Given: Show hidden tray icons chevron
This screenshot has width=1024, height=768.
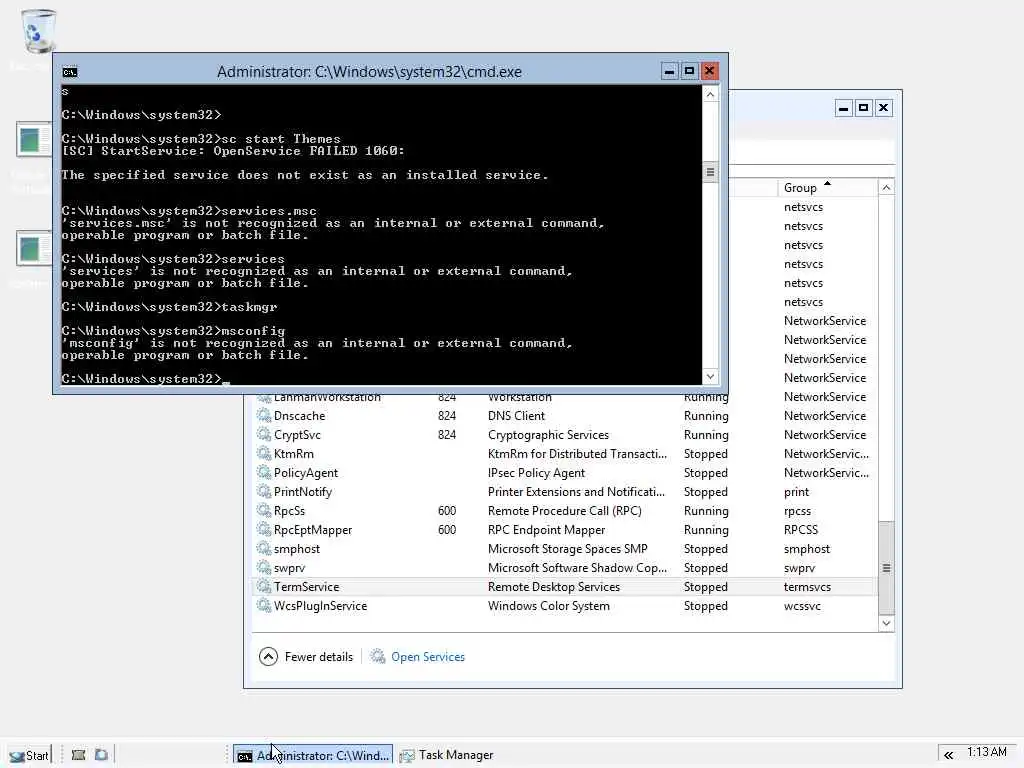Looking at the screenshot, I should 948,755.
